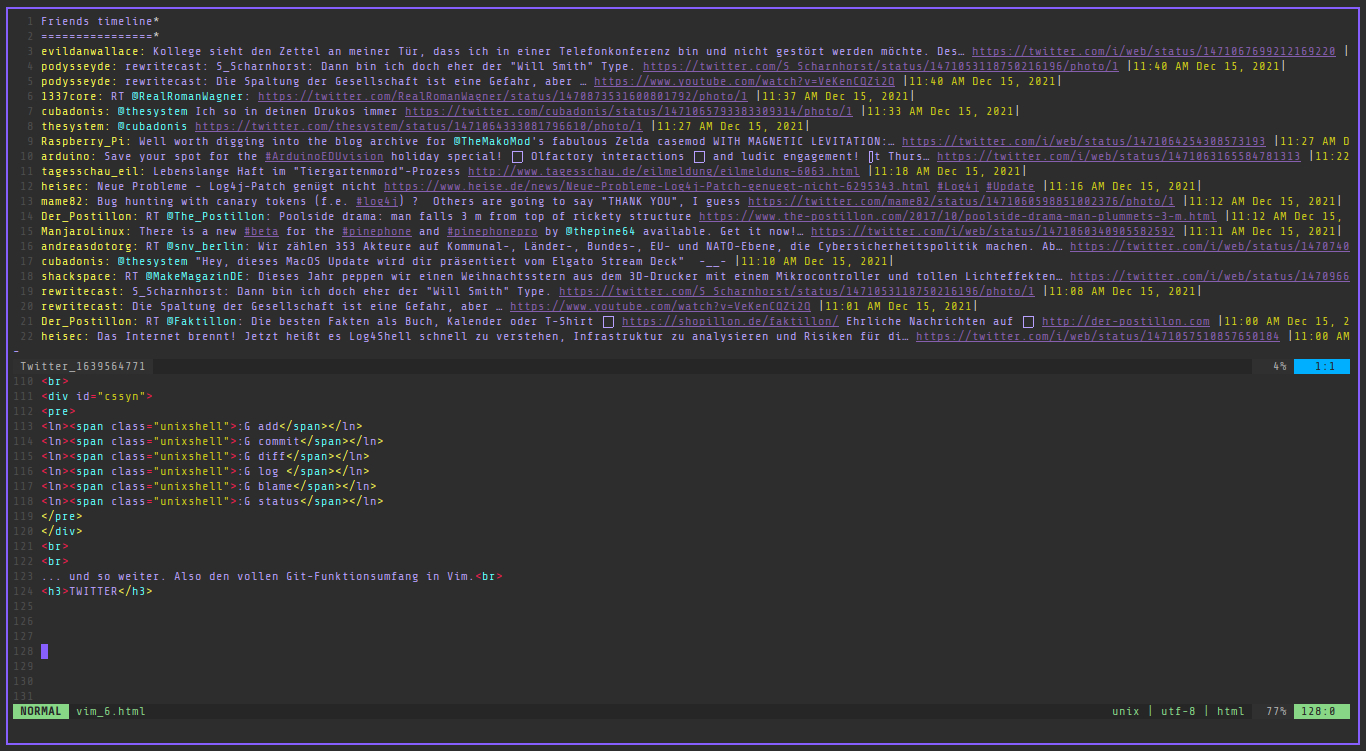Open the heise.de Log4j-Patch news link
The height and width of the screenshot is (751, 1366).
[x=656, y=186]
